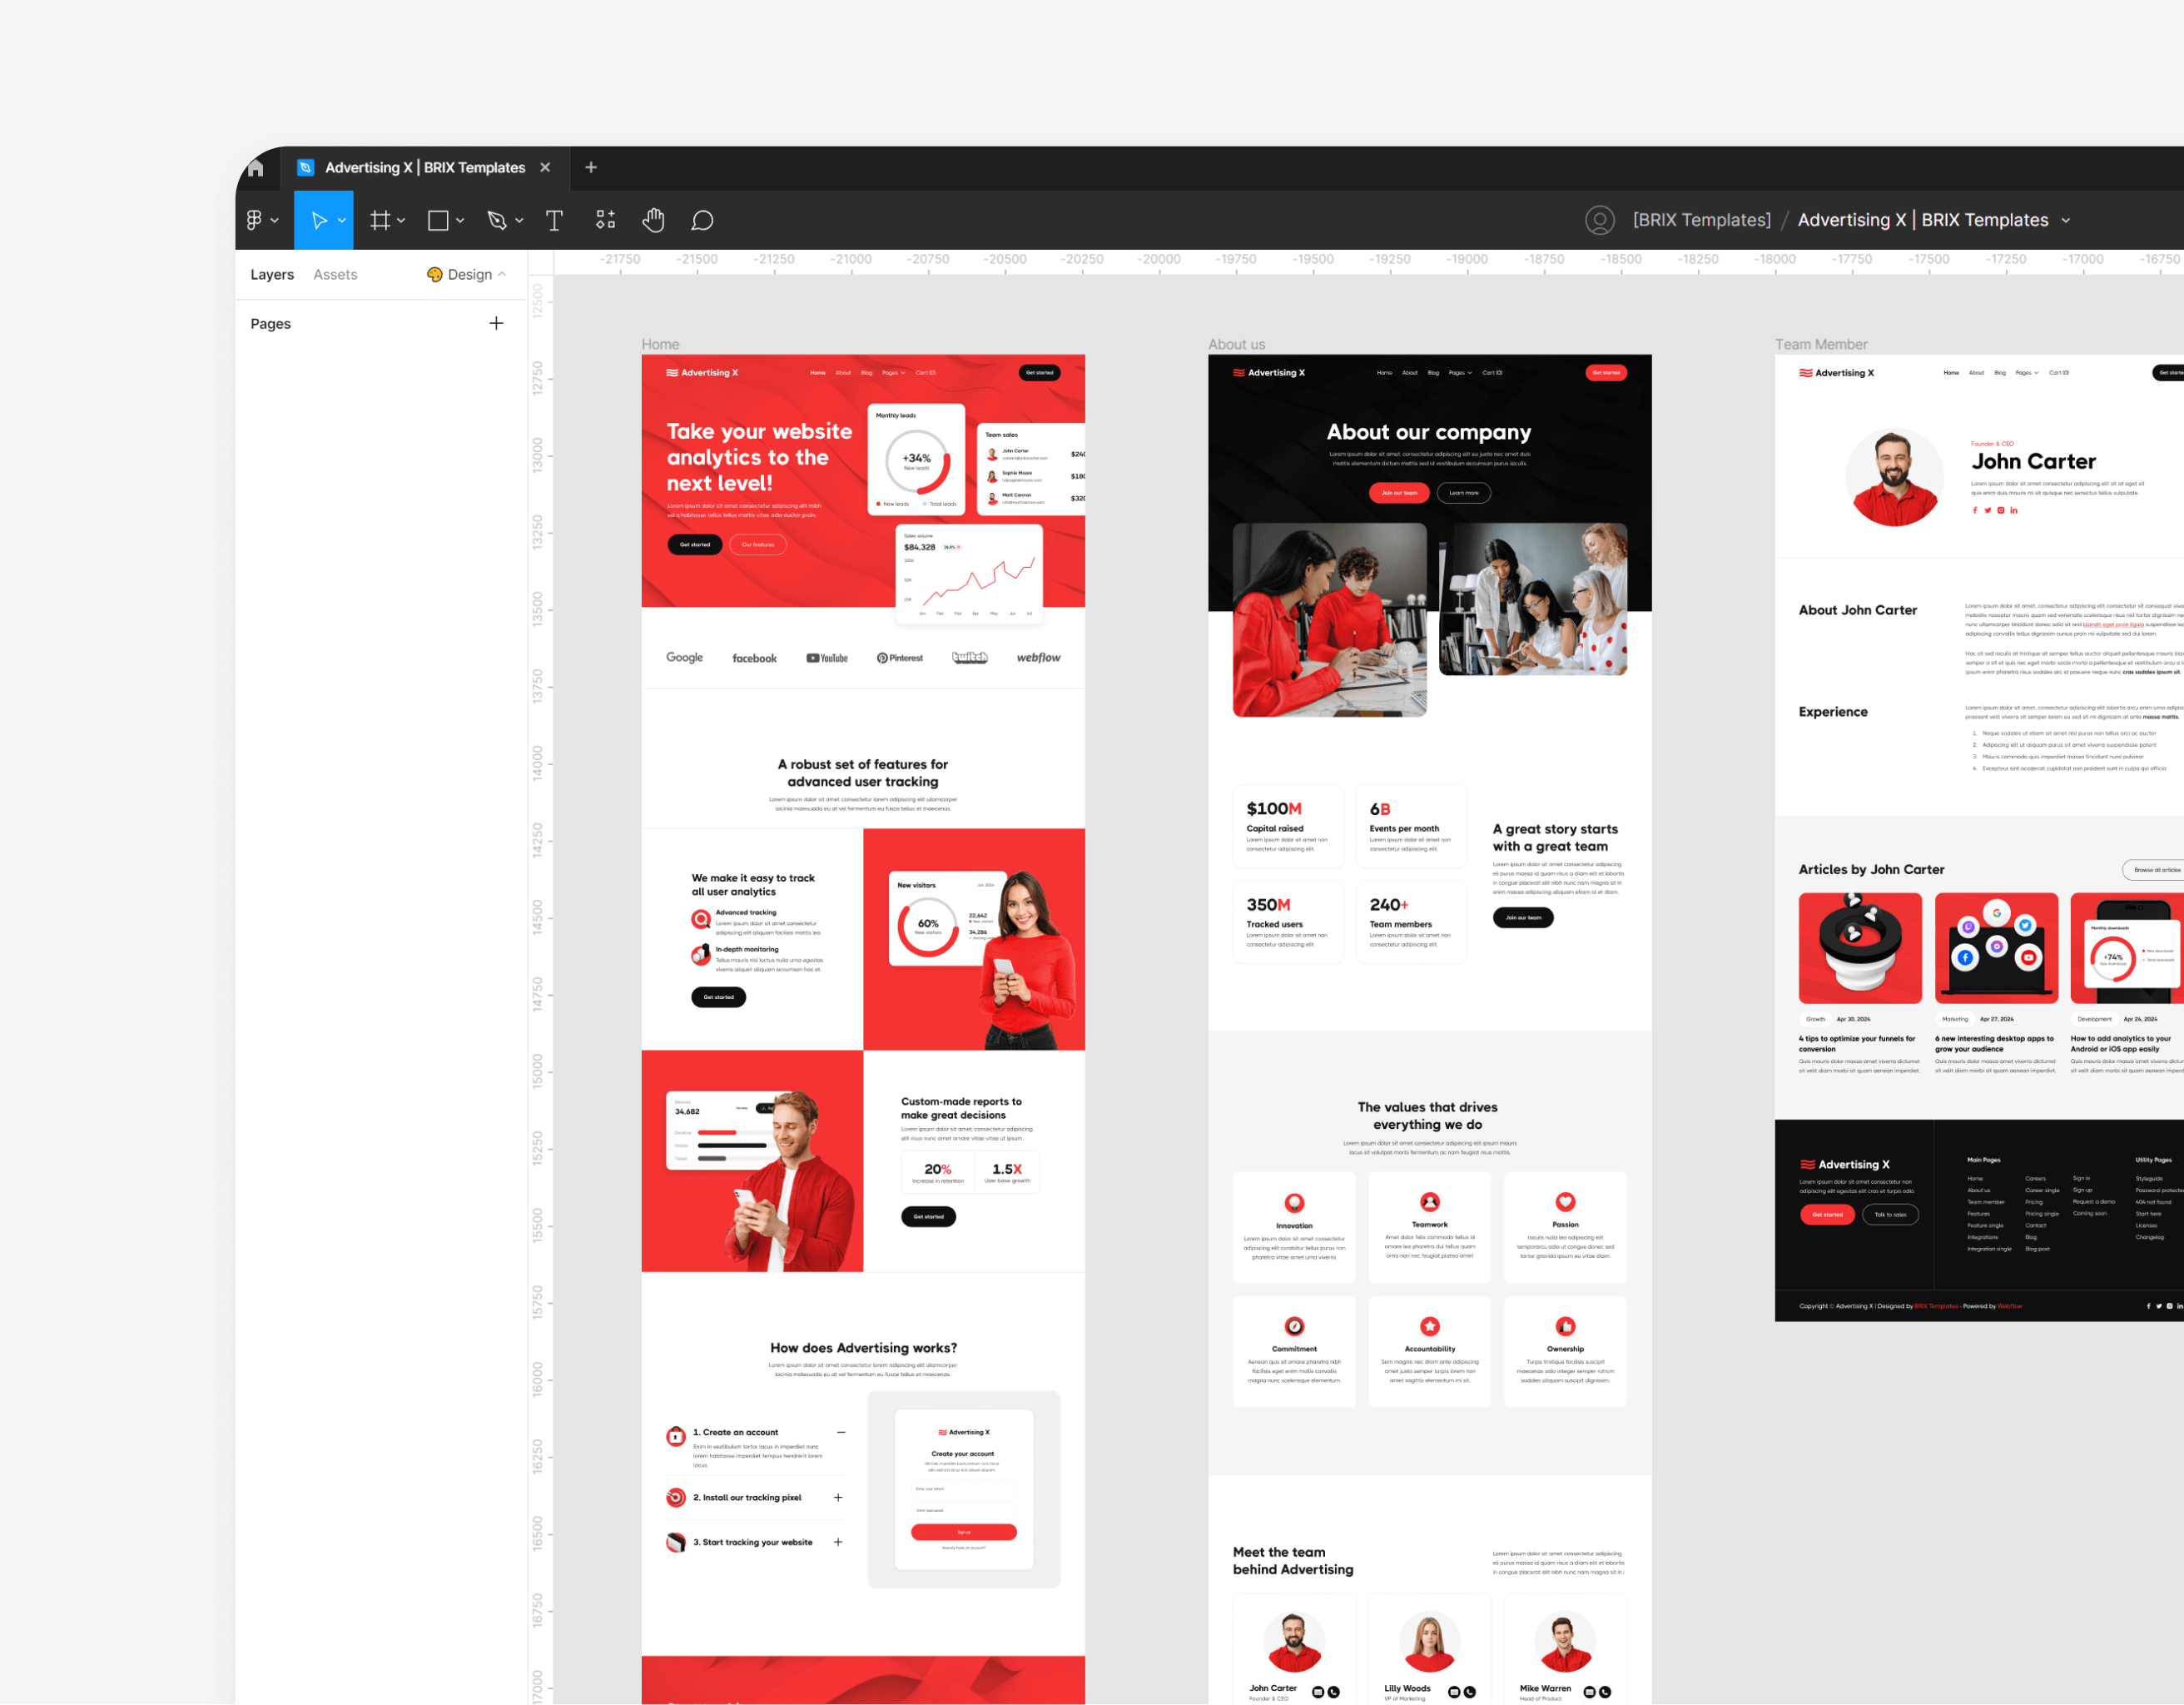Collapse the Design panel with its chevron
This screenshot has height=1705, width=2184.
pos(502,274)
